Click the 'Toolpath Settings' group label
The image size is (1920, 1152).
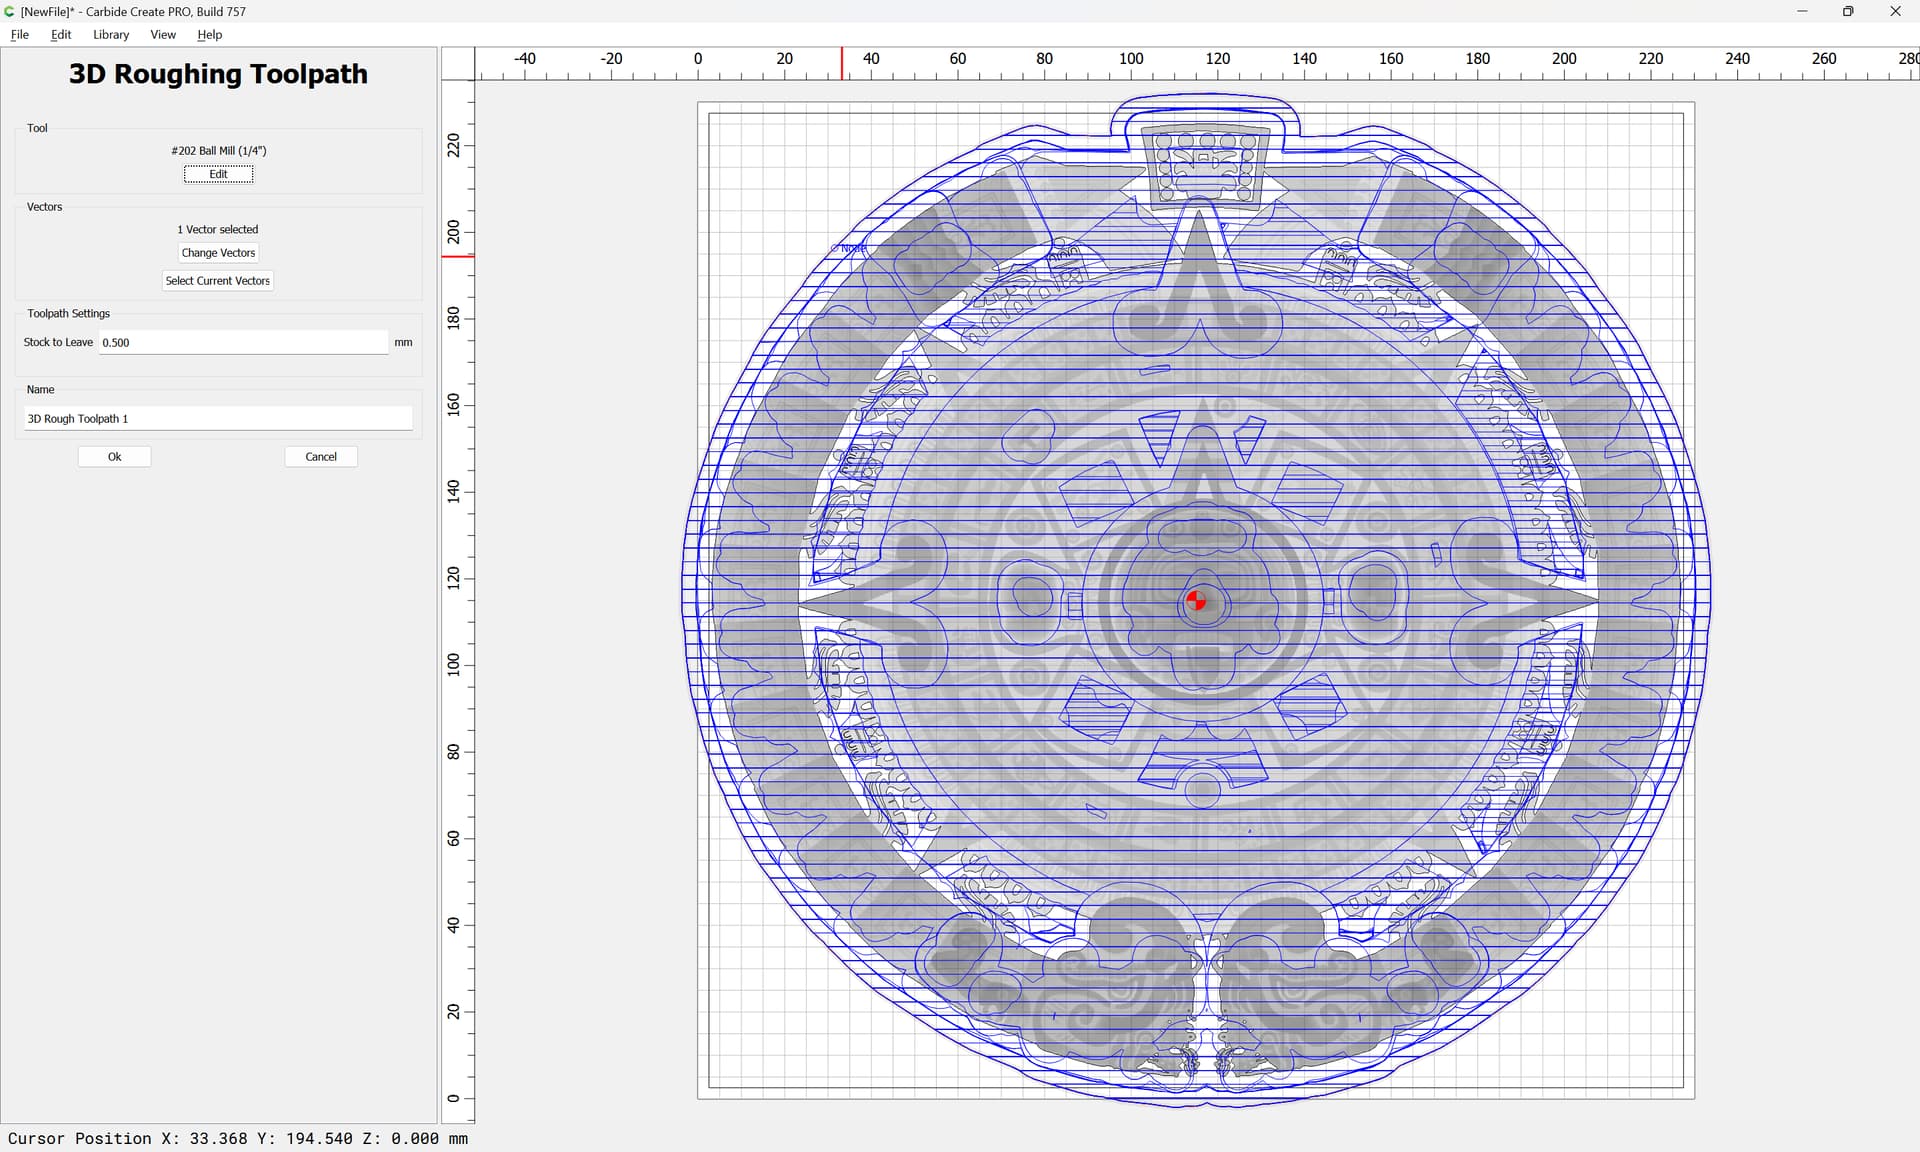pyautogui.click(x=69, y=313)
